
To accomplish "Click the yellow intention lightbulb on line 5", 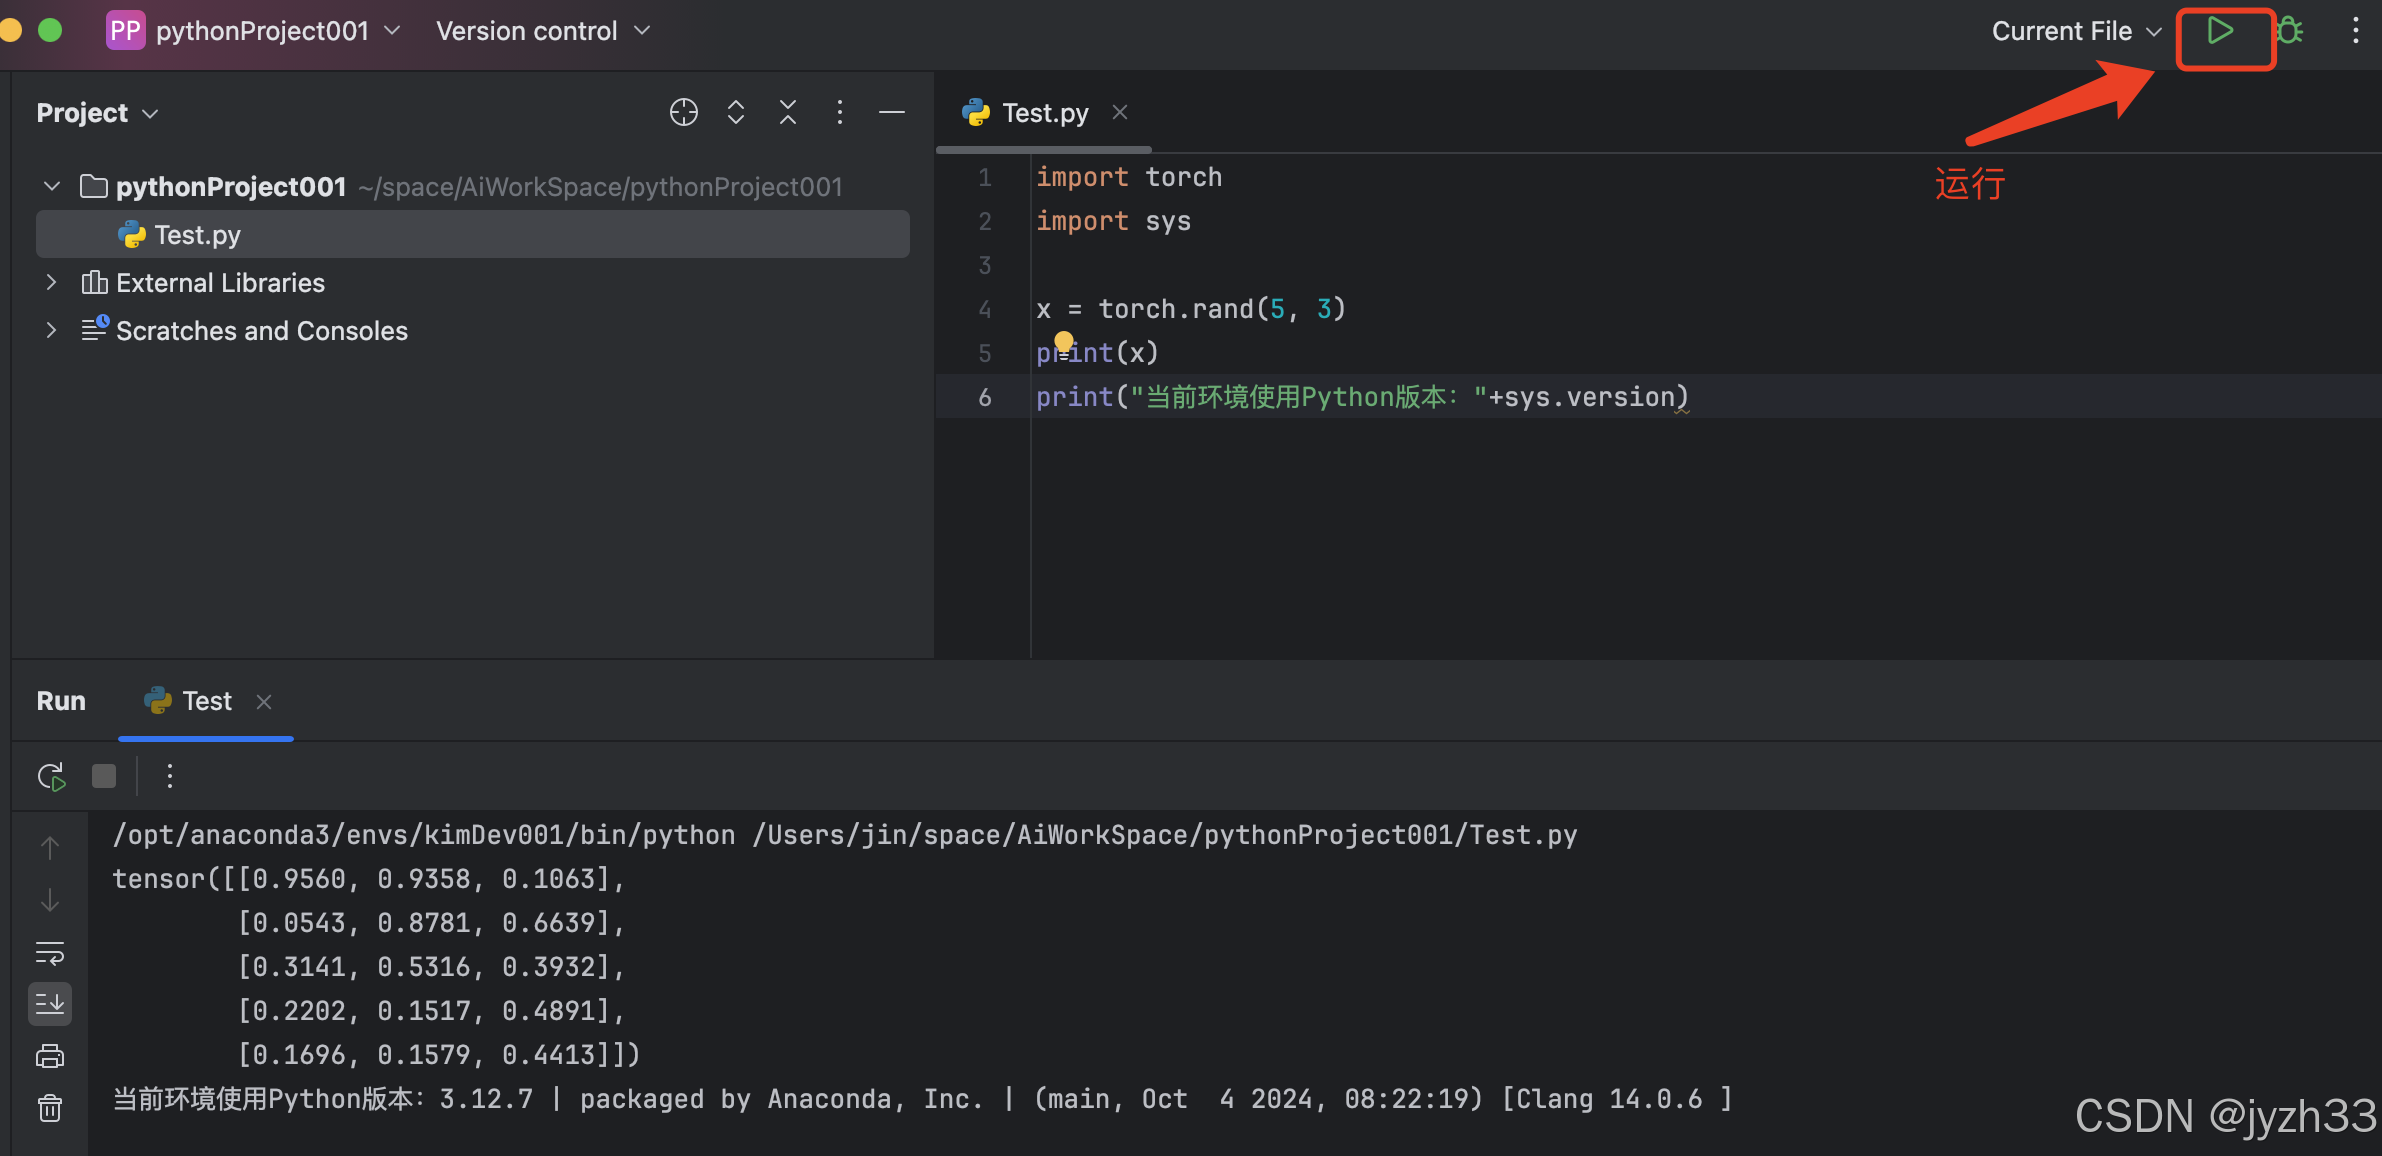I will [1064, 341].
